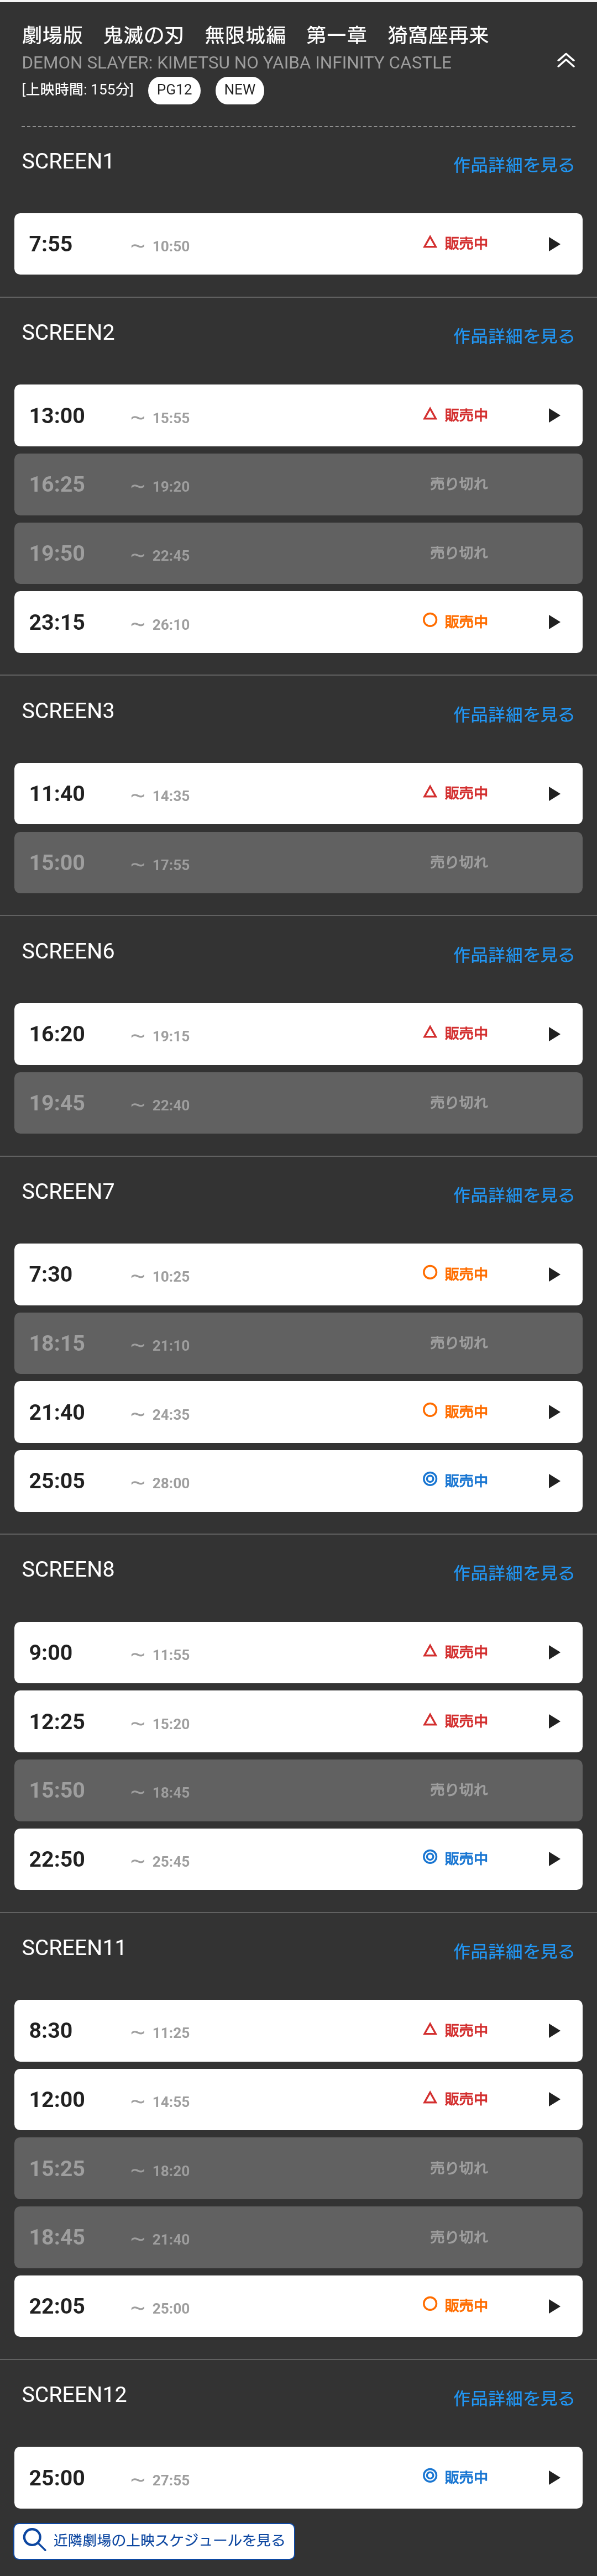Open SCREEN1 作品詳細を見る link
Viewport: 597px width, 2576px height.
point(514,165)
